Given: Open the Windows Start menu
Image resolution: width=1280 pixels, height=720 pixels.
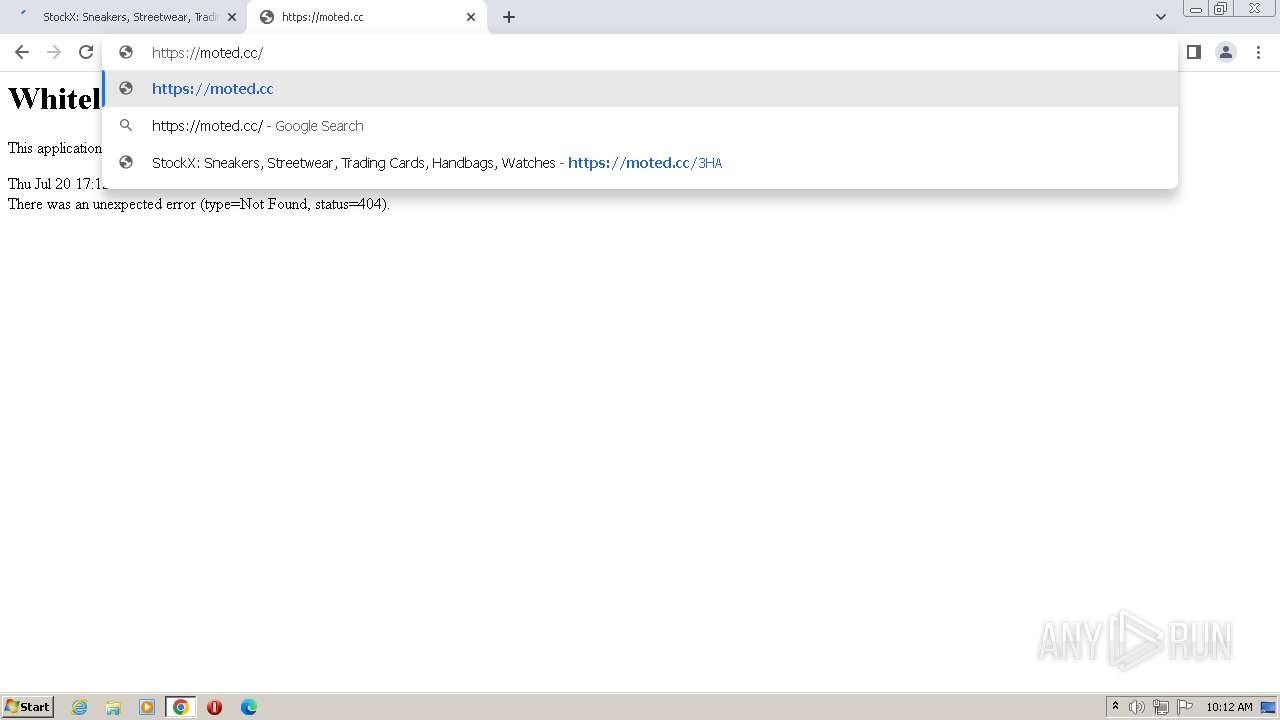Looking at the screenshot, I should (27, 707).
